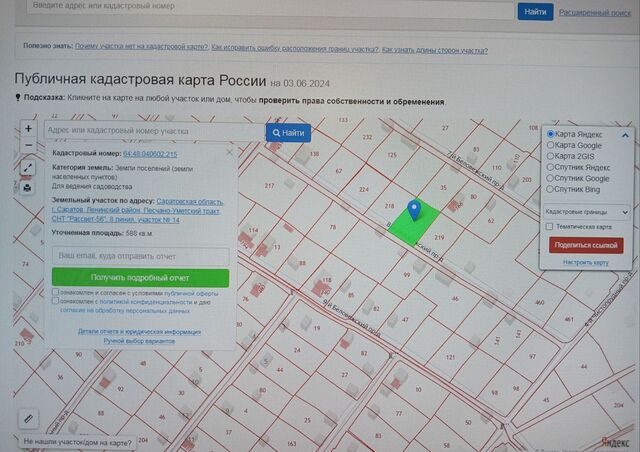
Task: Select Карта Google radio option
Action: click(x=550, y=145)
